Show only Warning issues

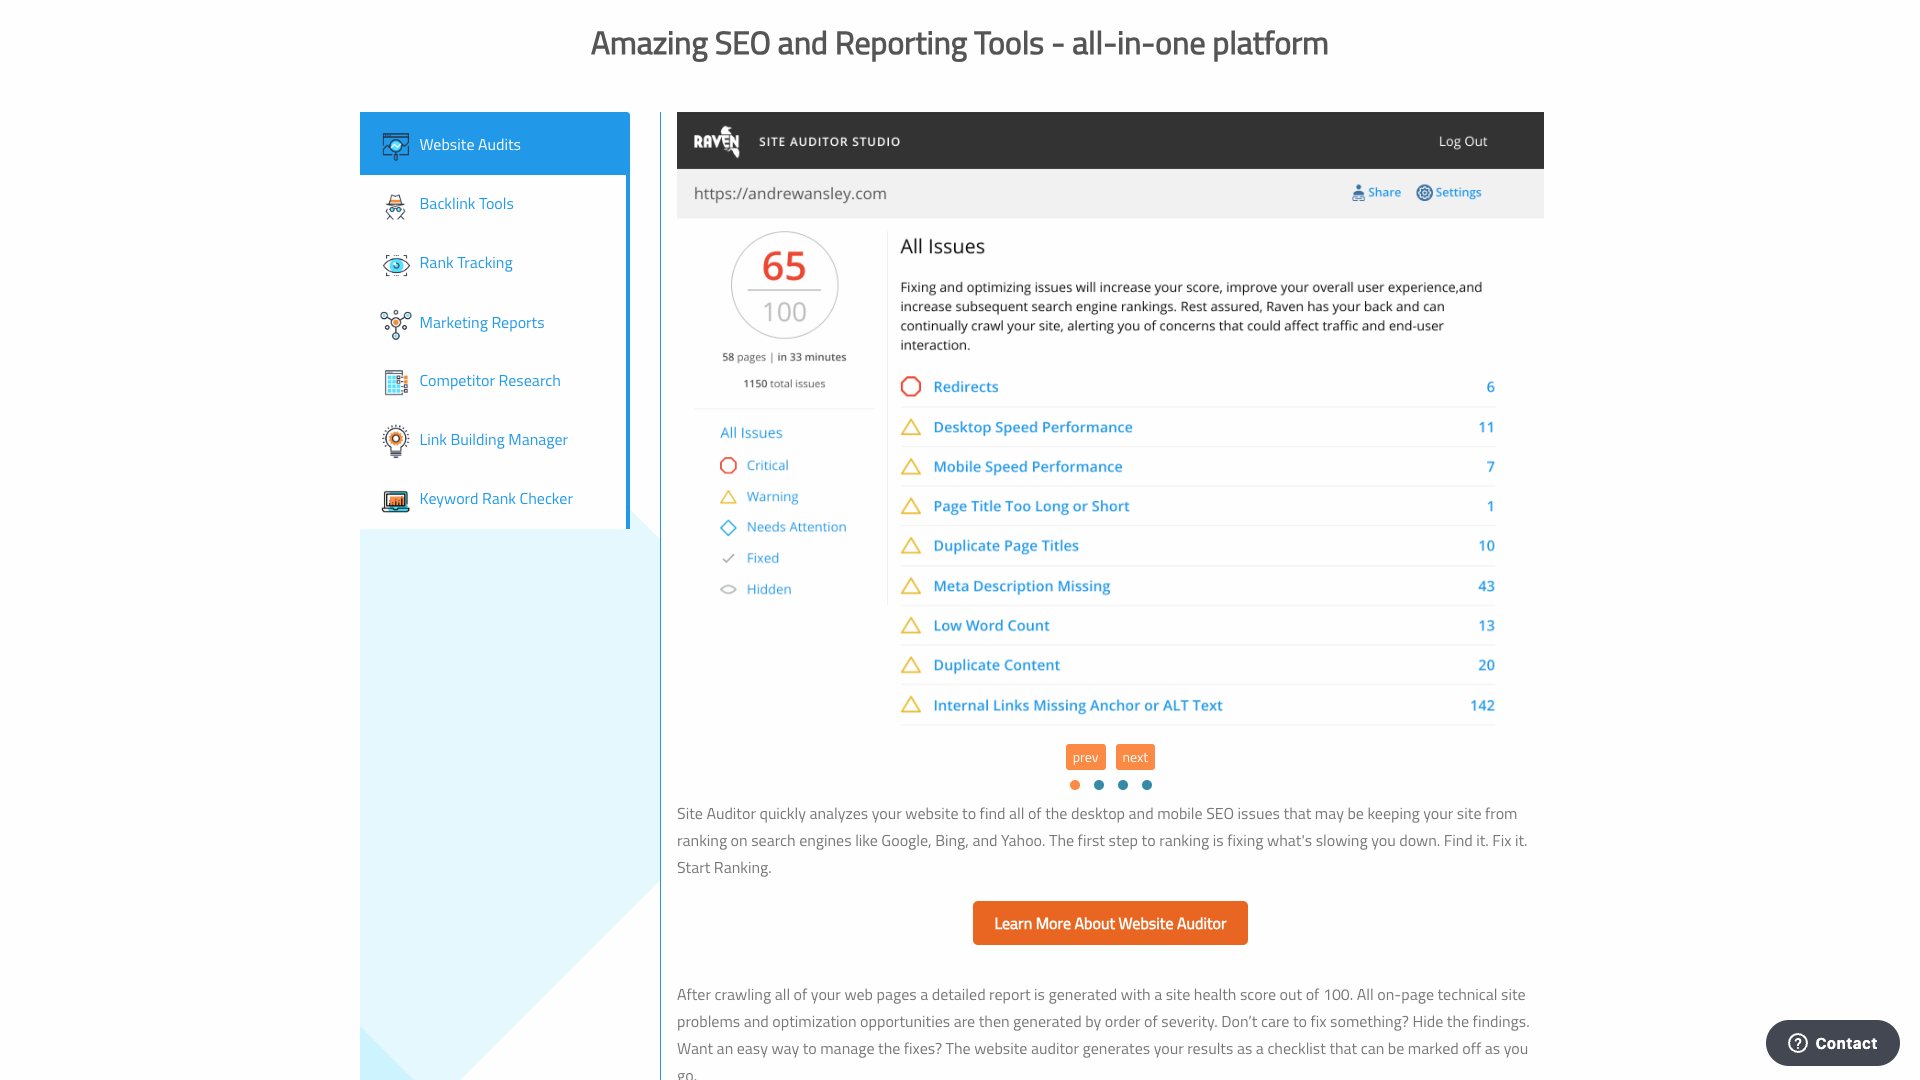pyautogui.click(x=771, y=496)
